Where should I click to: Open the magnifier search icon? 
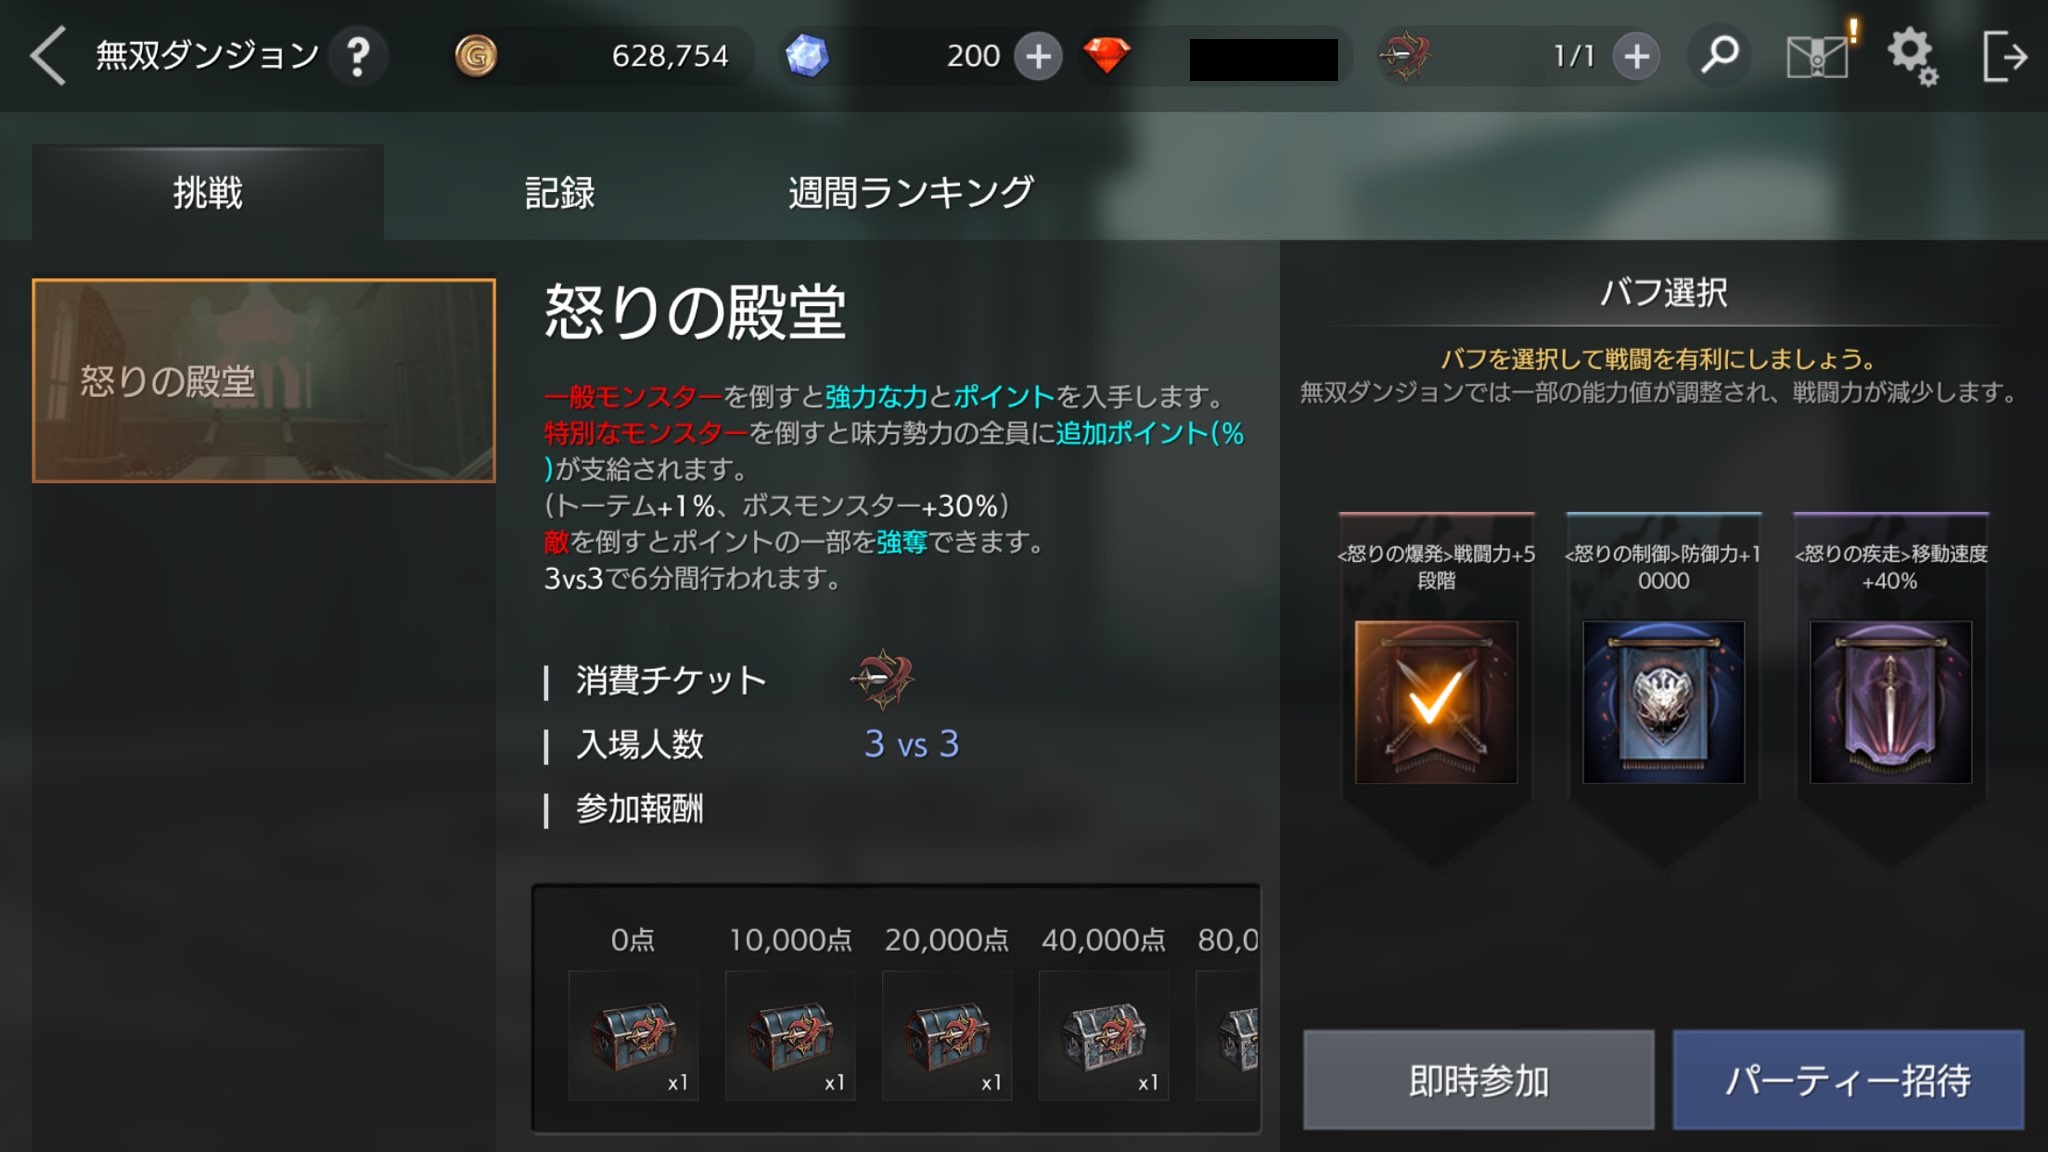tap(1719, 55)
